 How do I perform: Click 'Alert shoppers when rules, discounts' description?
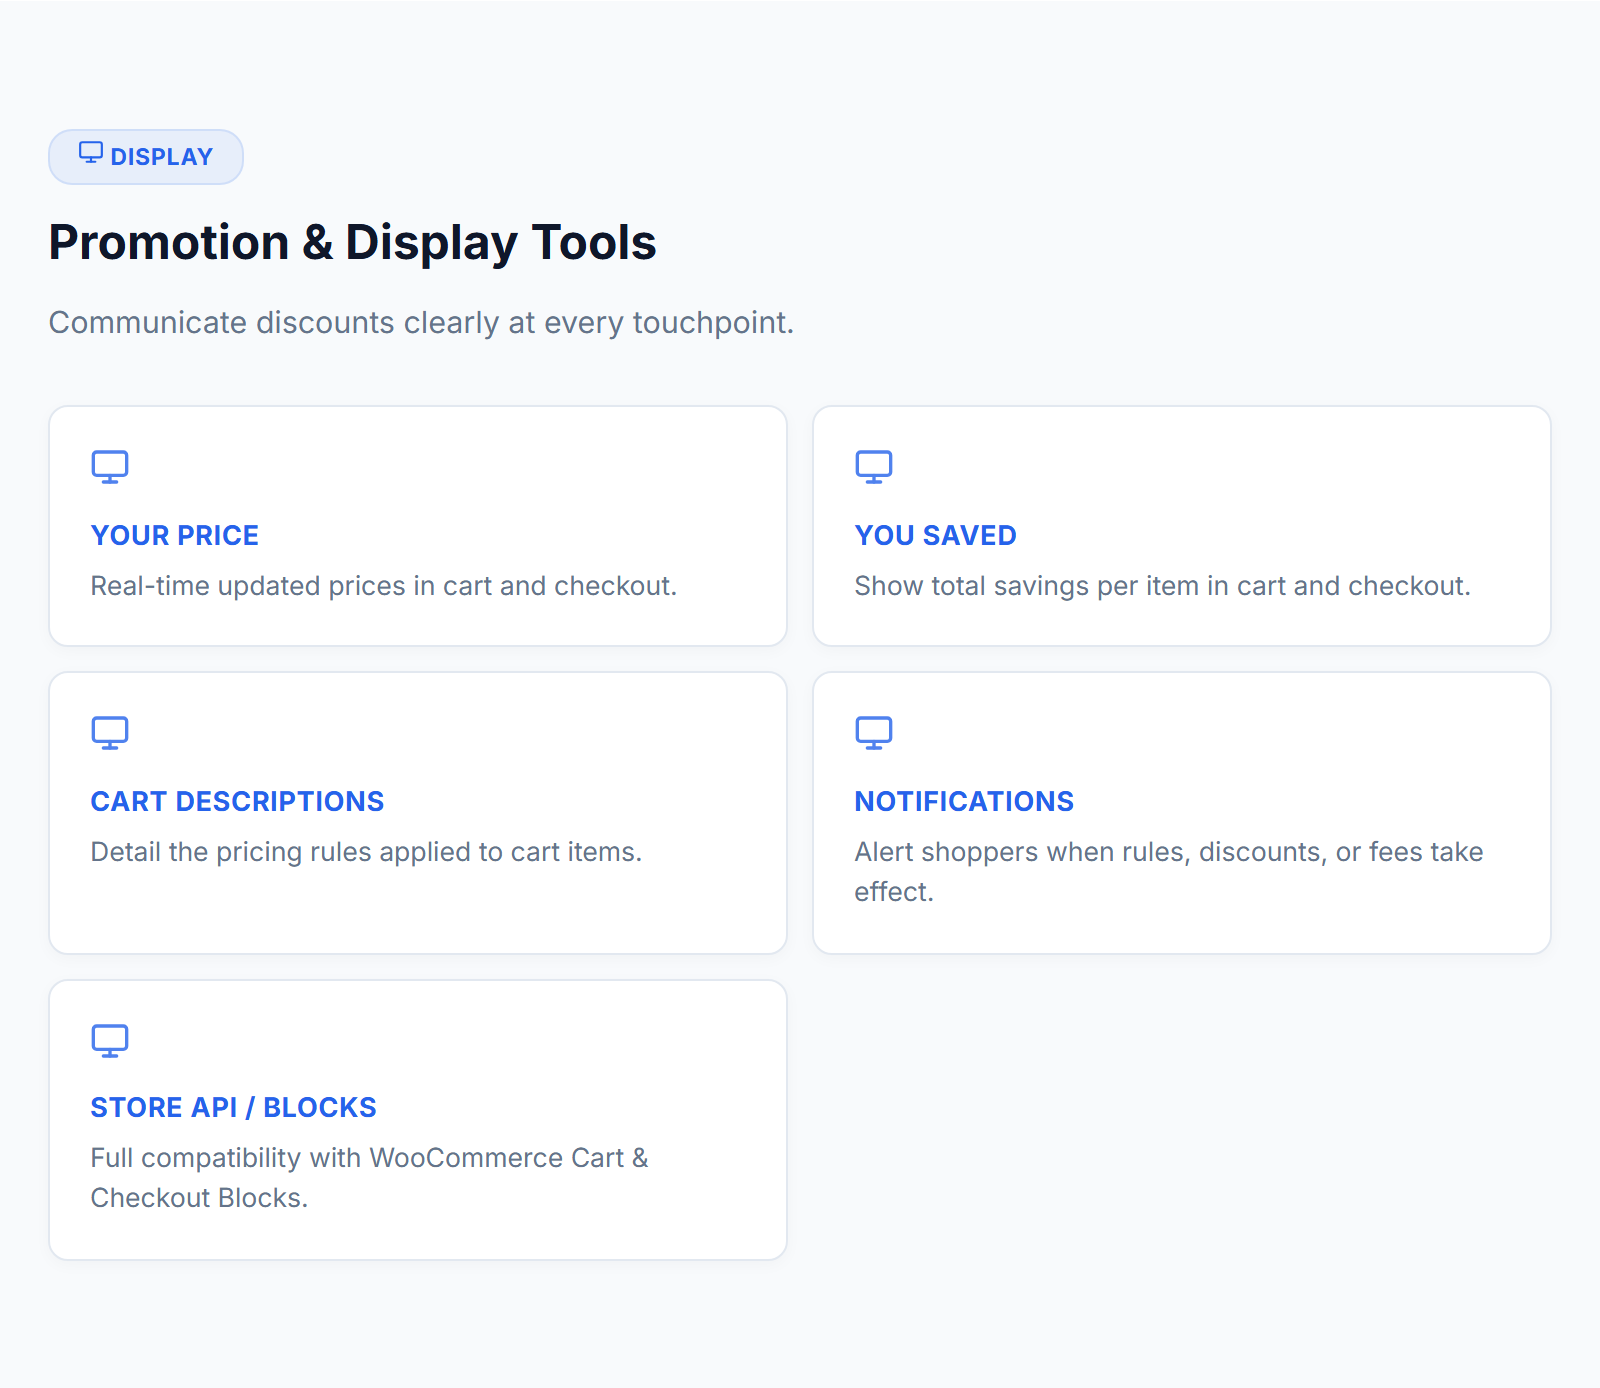pyautogui.click(x=1169, y=872)
